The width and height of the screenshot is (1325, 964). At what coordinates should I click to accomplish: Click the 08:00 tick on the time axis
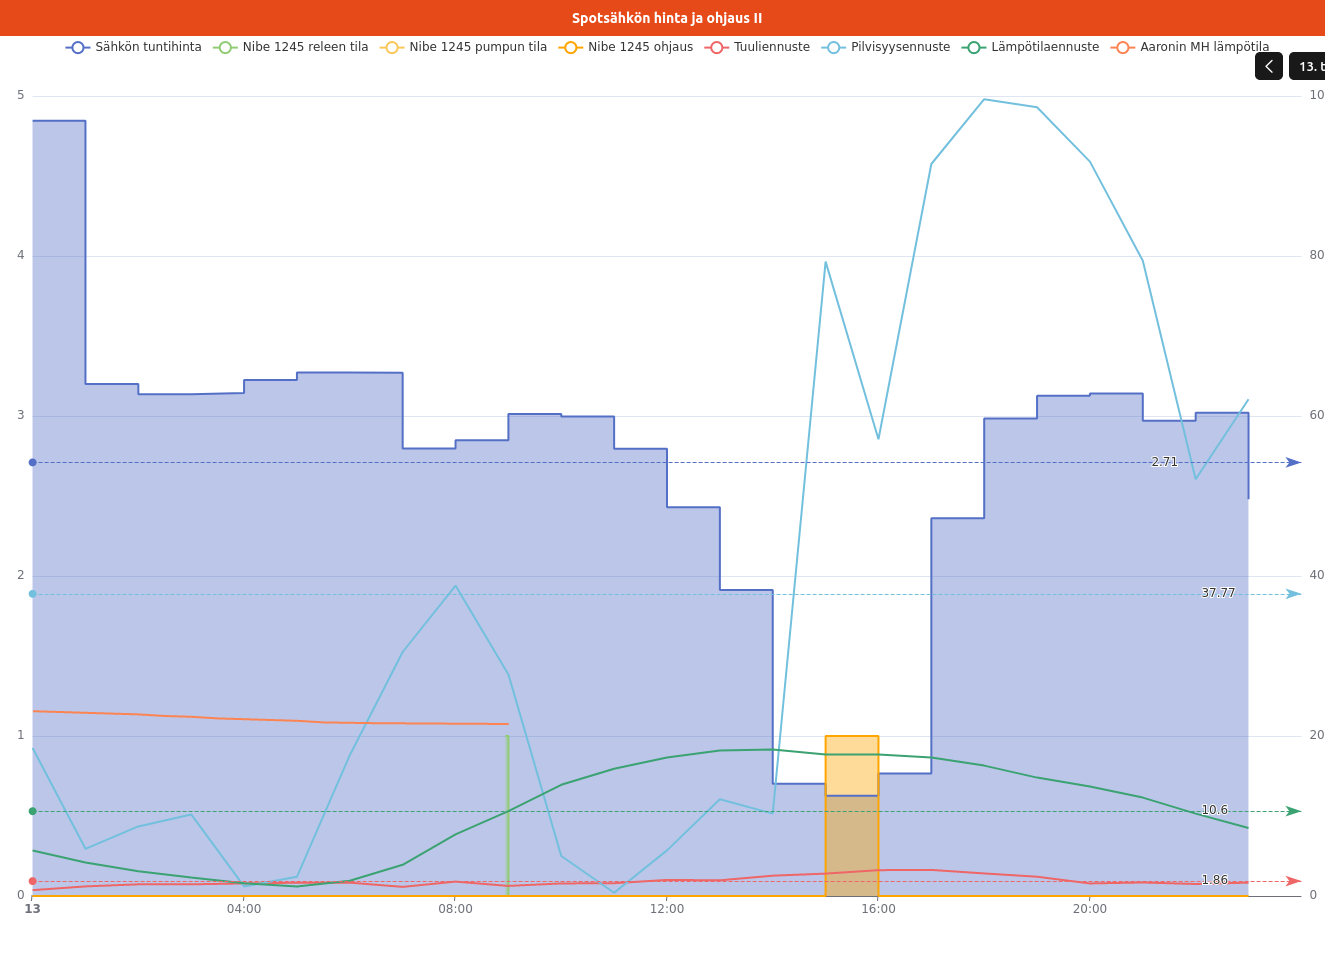[x=455, y=909]
